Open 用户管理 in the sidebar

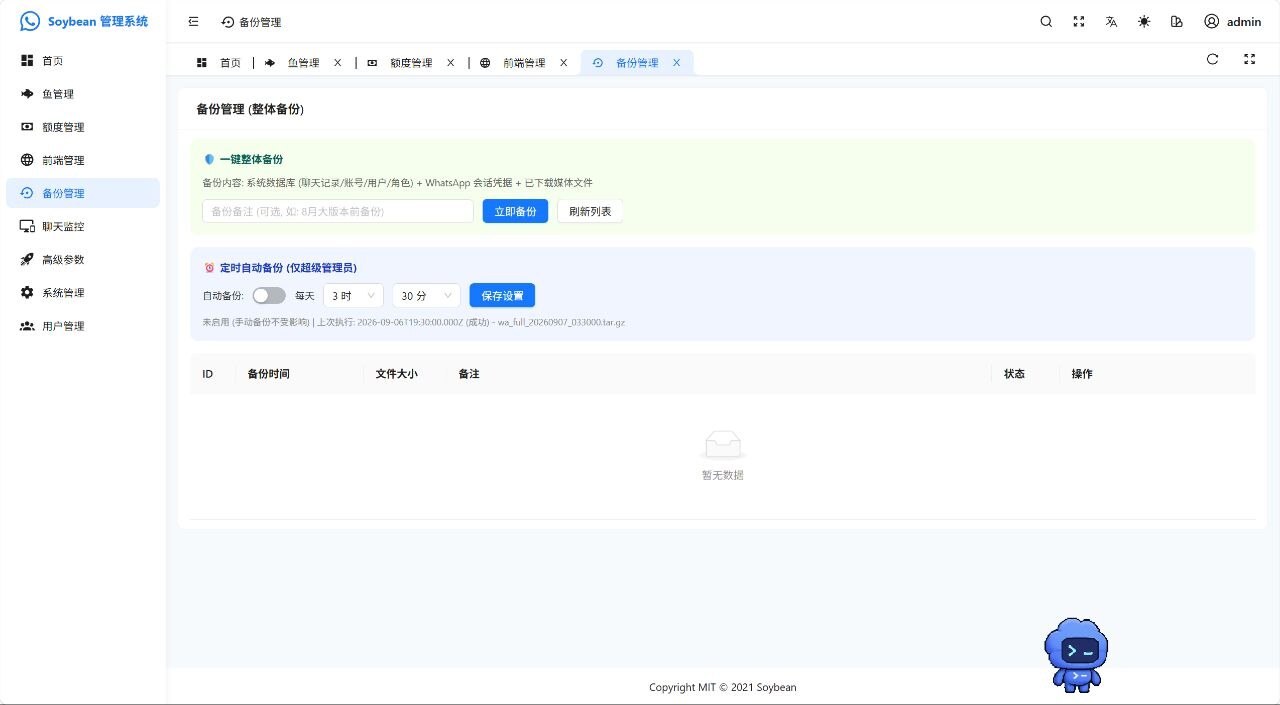click(83, 326)
